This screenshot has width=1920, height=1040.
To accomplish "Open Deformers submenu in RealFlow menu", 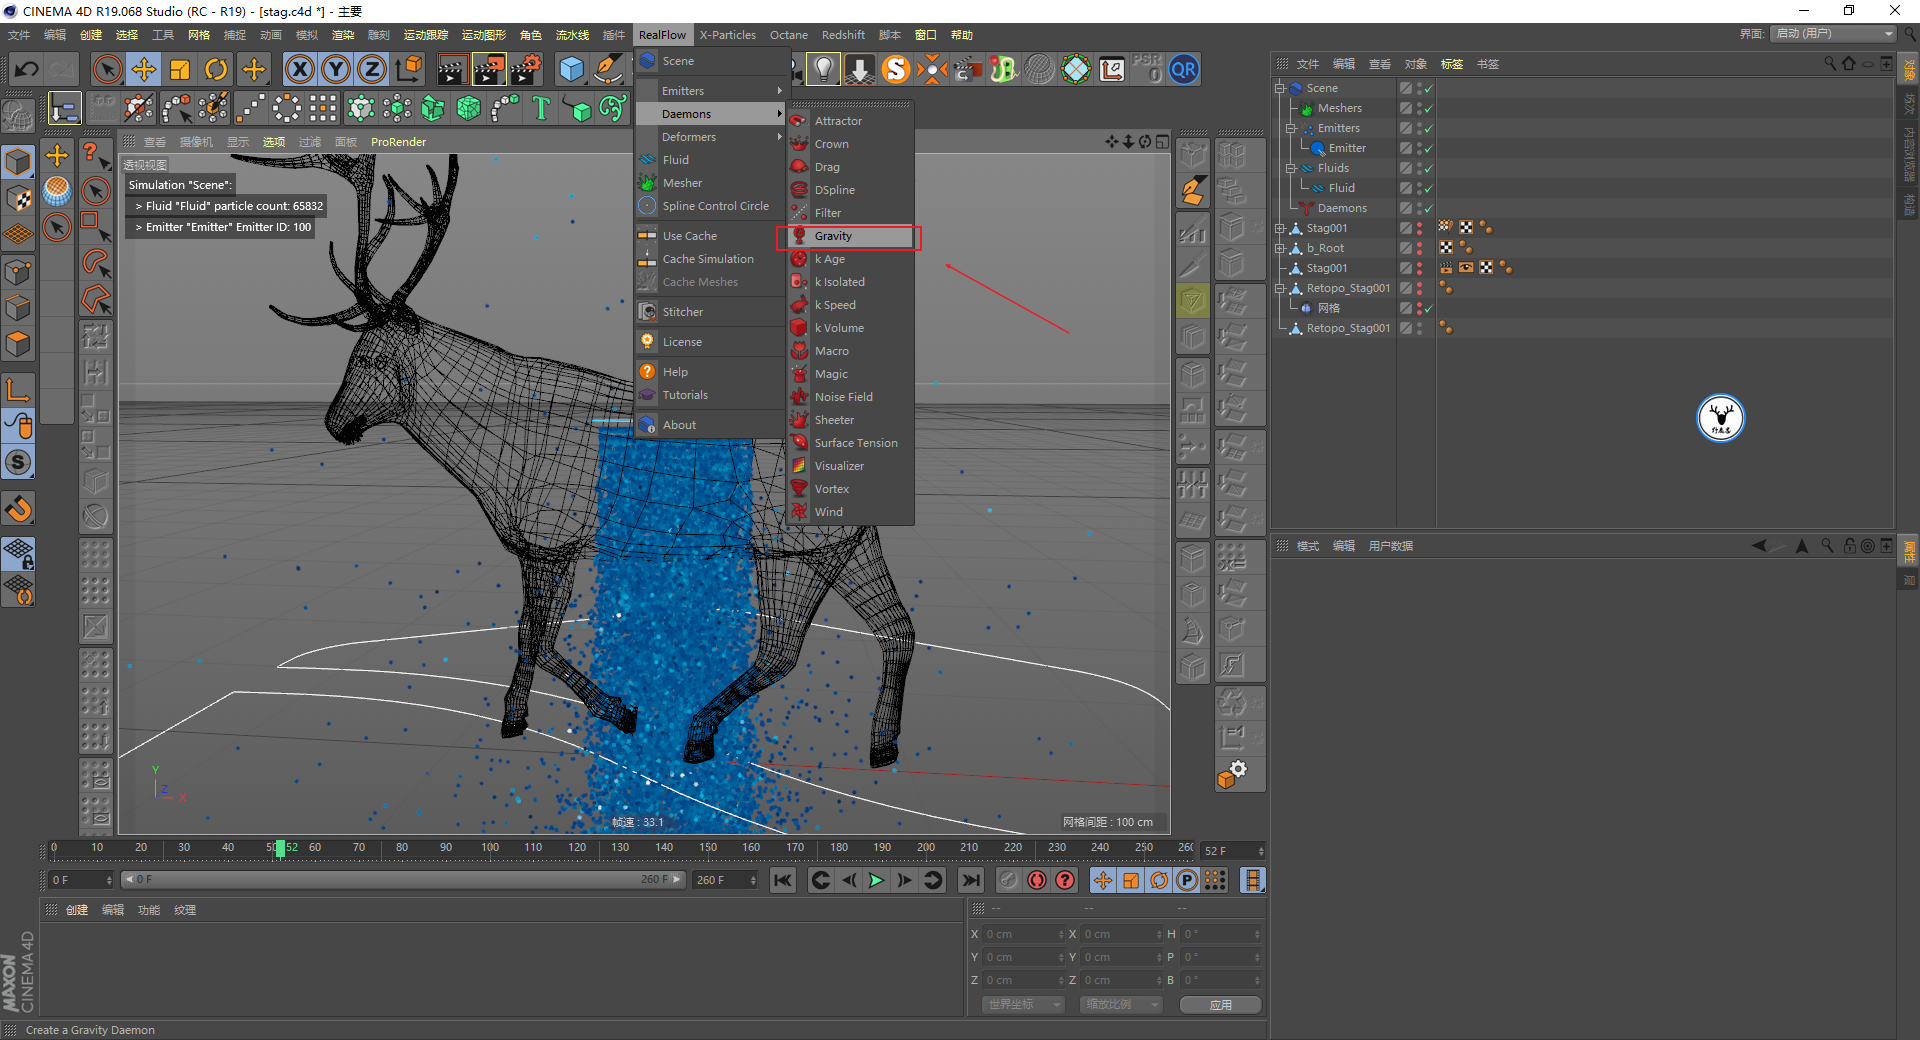I will click(711, 137).
